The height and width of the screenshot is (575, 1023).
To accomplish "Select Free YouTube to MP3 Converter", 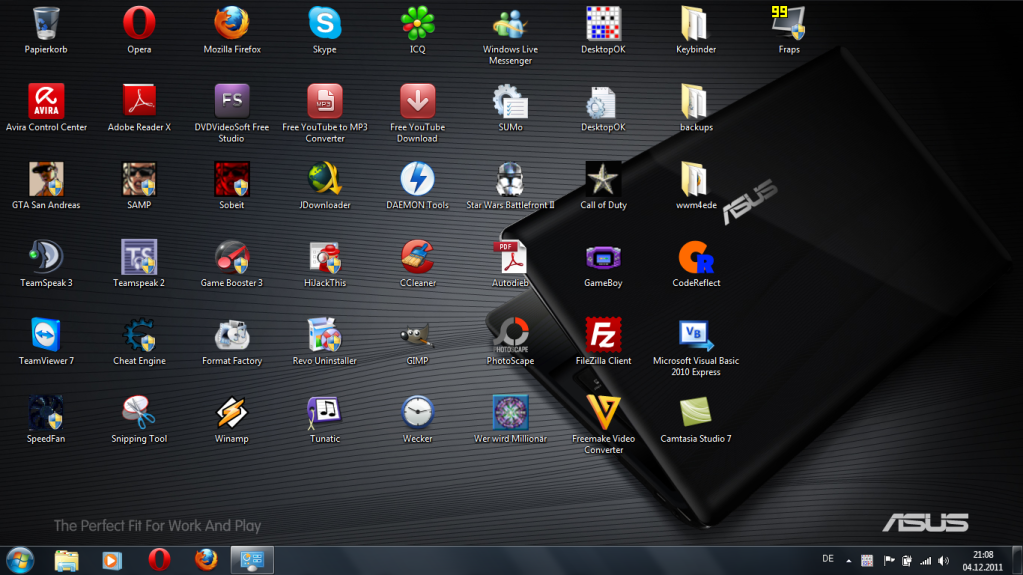I will click(x=324, y=114).
